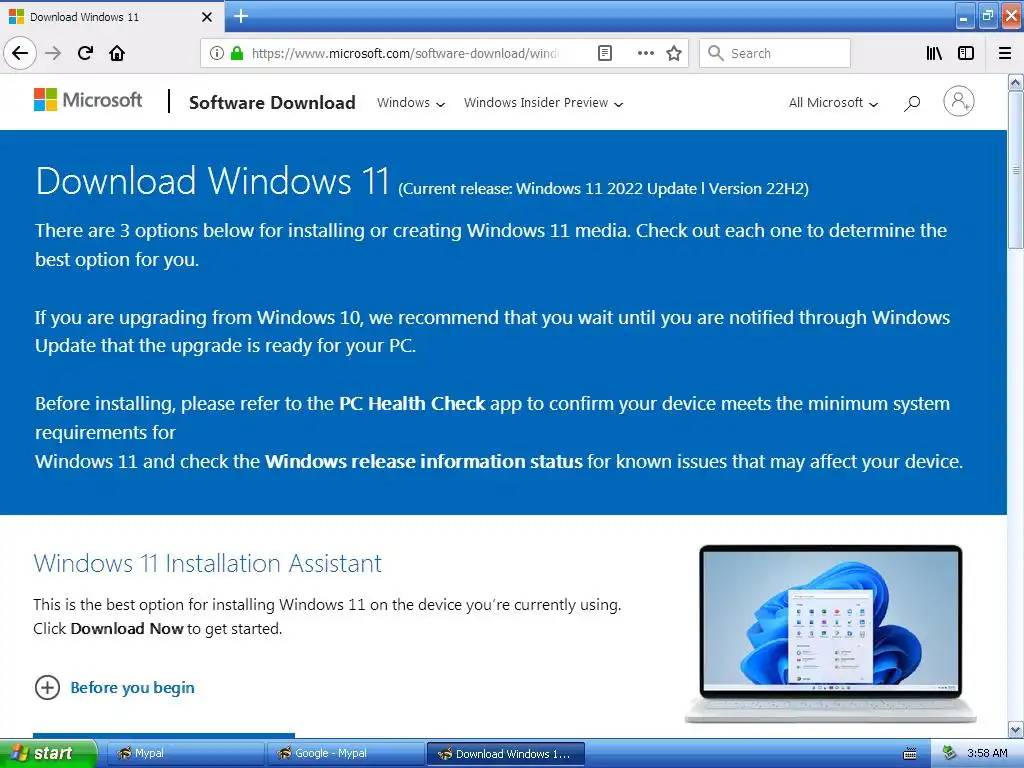This screenshot has width=1024, height=768.
Task: Click the network tray icon
Action: pyautogui.click(x=949, y=754)
